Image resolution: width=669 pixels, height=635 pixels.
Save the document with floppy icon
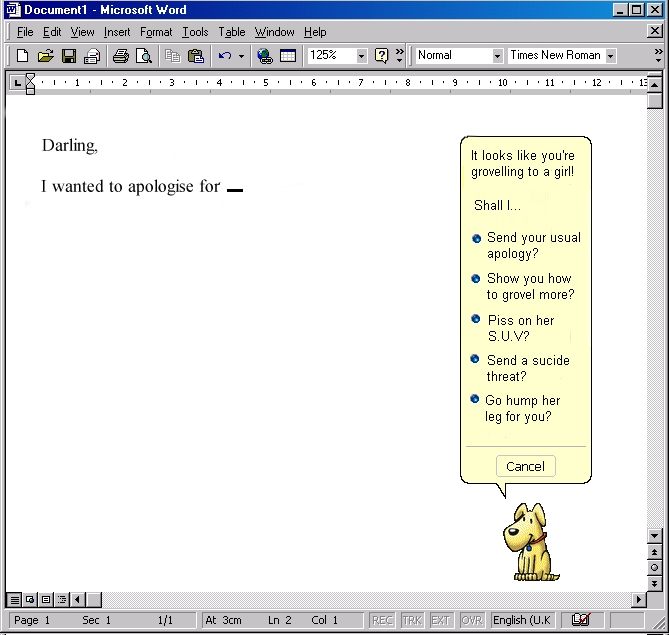[69, 56]
